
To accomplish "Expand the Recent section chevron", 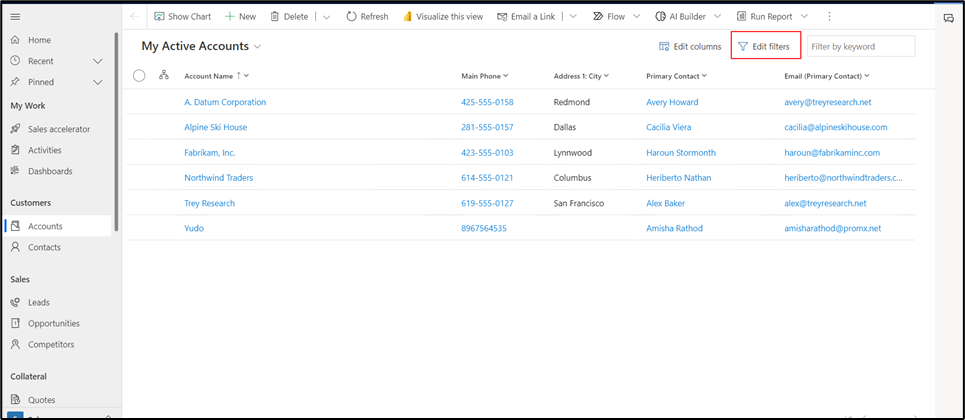I will [x=98, y=61].
